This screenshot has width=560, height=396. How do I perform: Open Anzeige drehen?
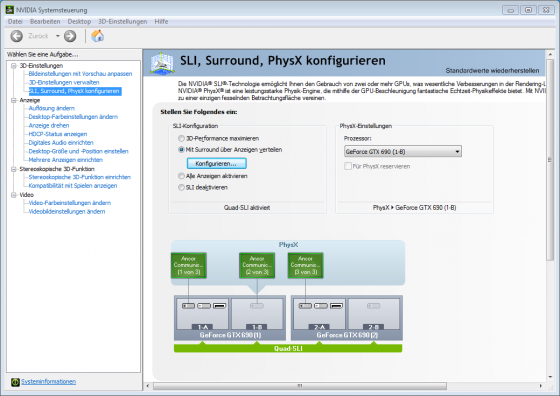(49, 125)
